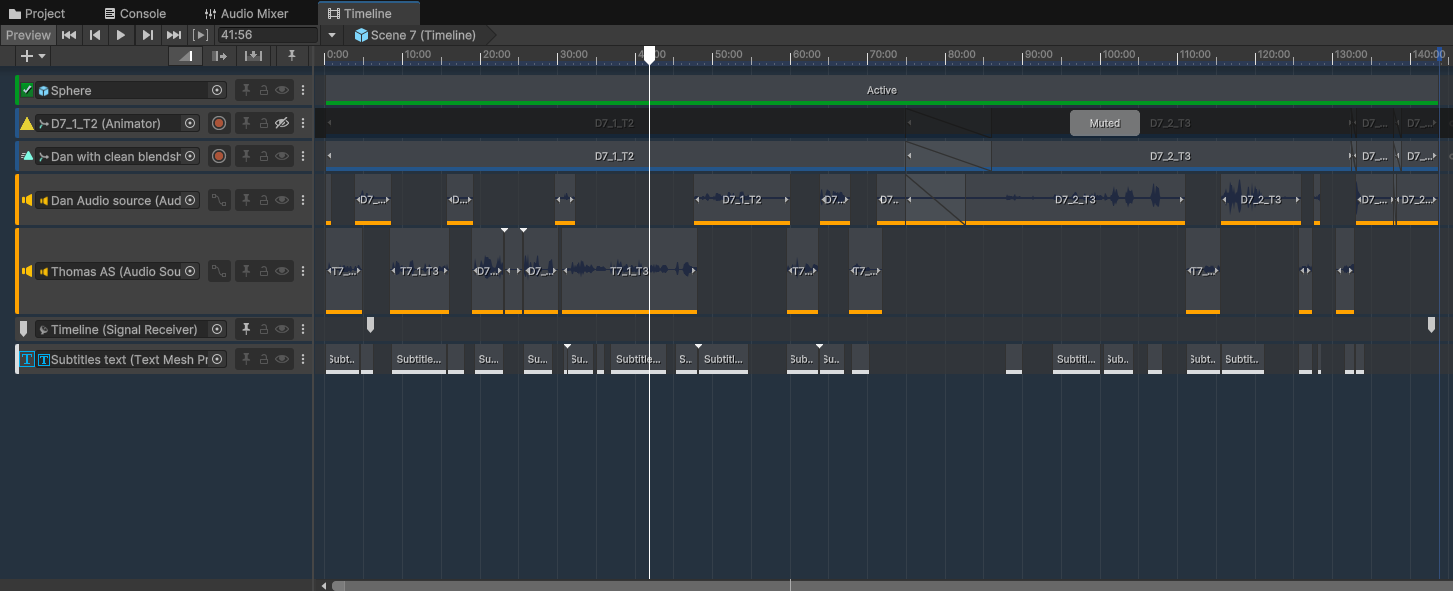
Task: Open Thomas AS track options menu
Action: [303, 271]
